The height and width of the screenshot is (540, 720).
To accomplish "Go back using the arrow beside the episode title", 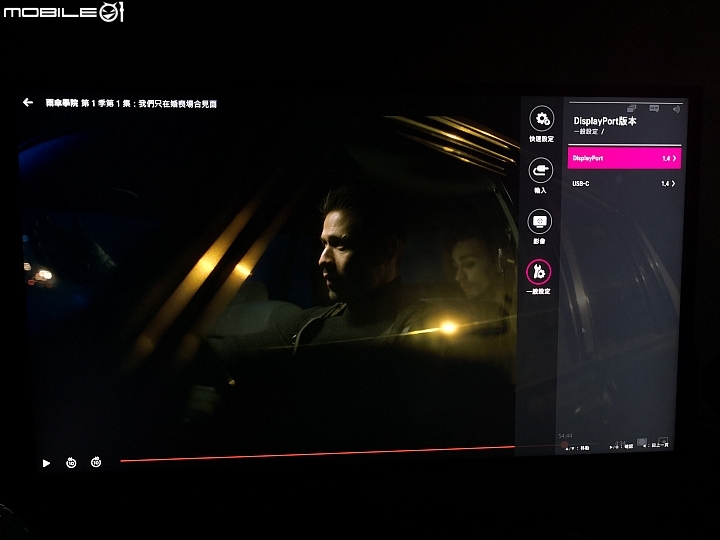I will click(28, 102).
